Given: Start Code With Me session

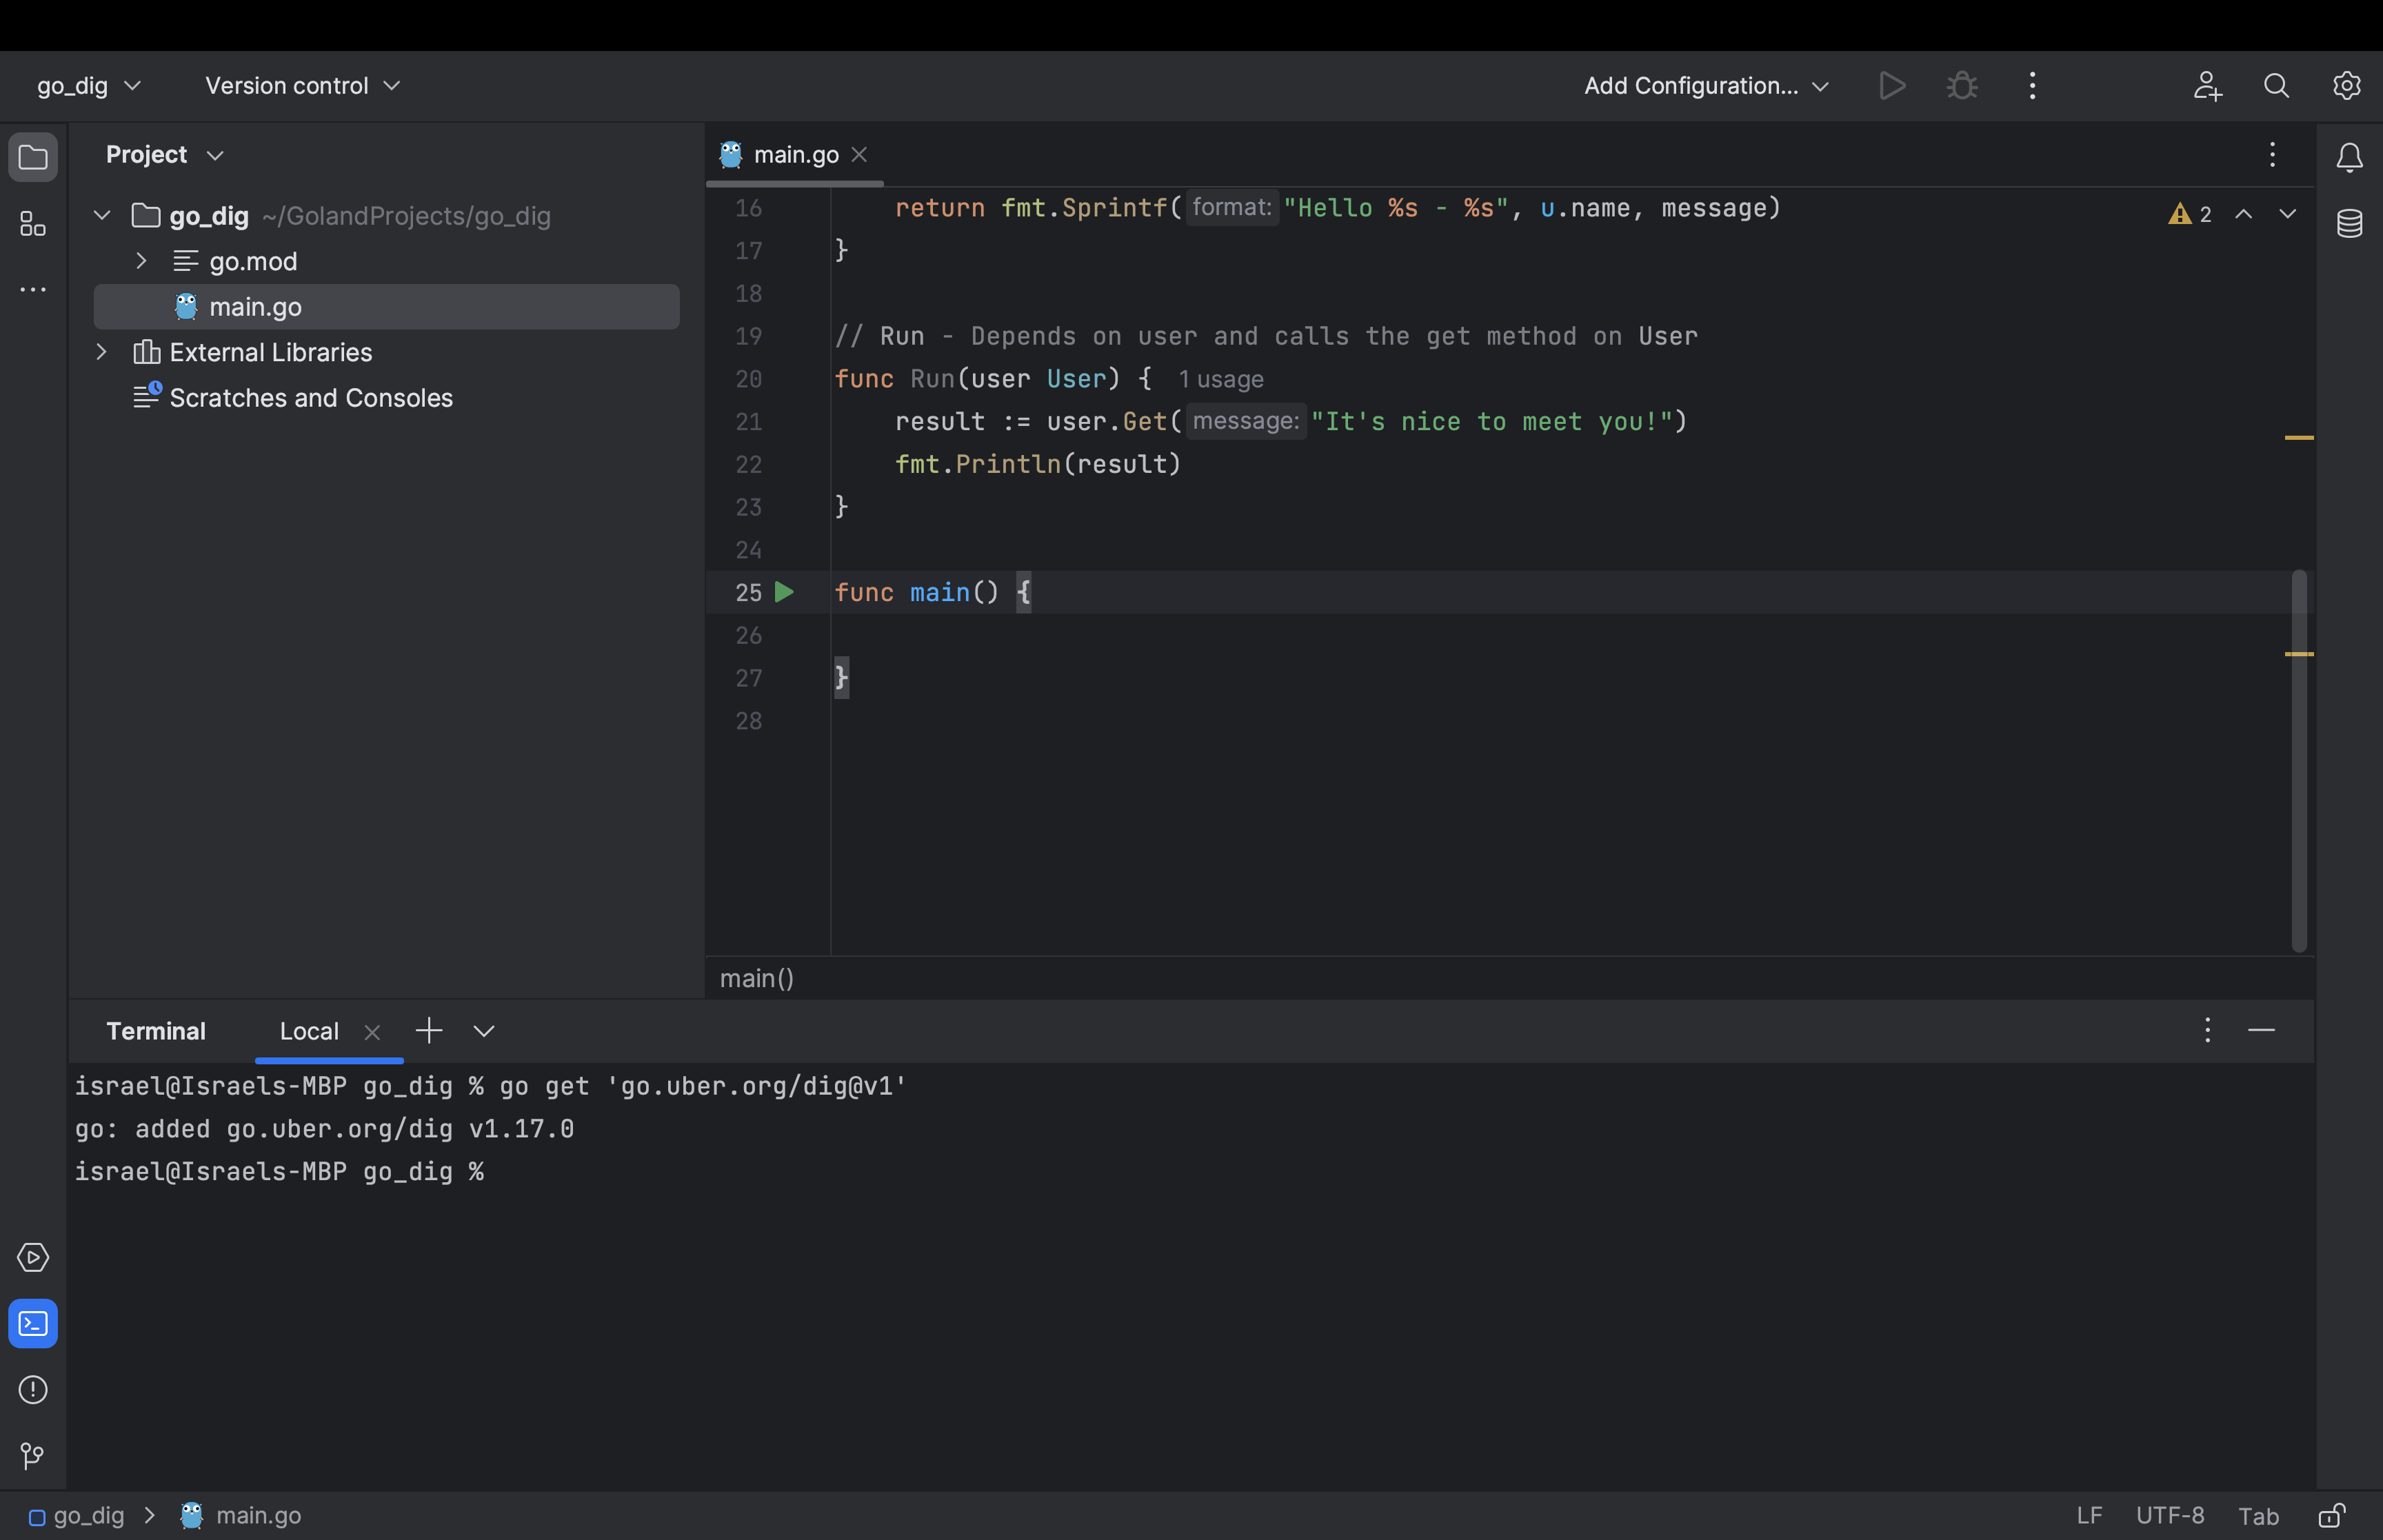Looking at the screenshot, I should [x=2207, y=85].
